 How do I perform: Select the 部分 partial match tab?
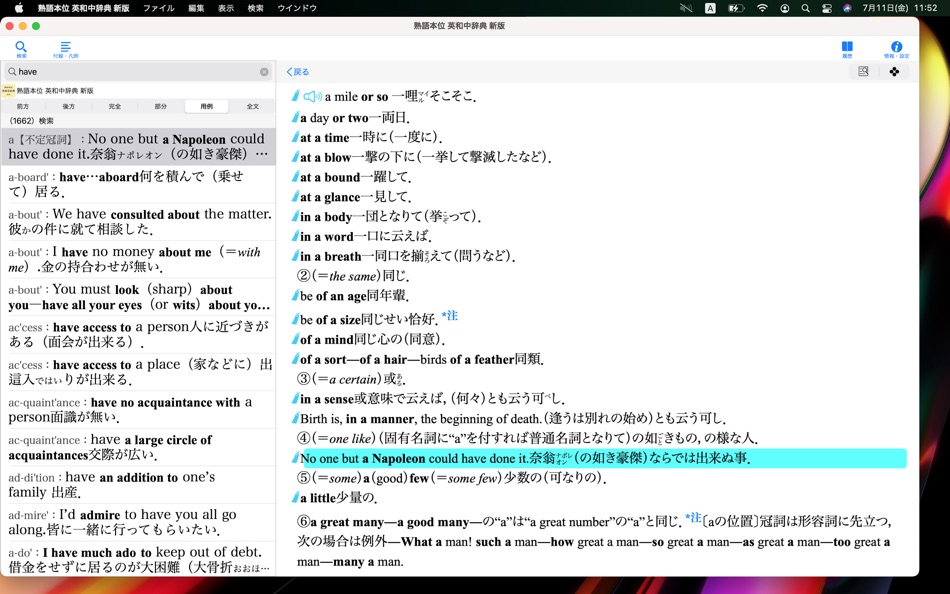coord(161,106)
